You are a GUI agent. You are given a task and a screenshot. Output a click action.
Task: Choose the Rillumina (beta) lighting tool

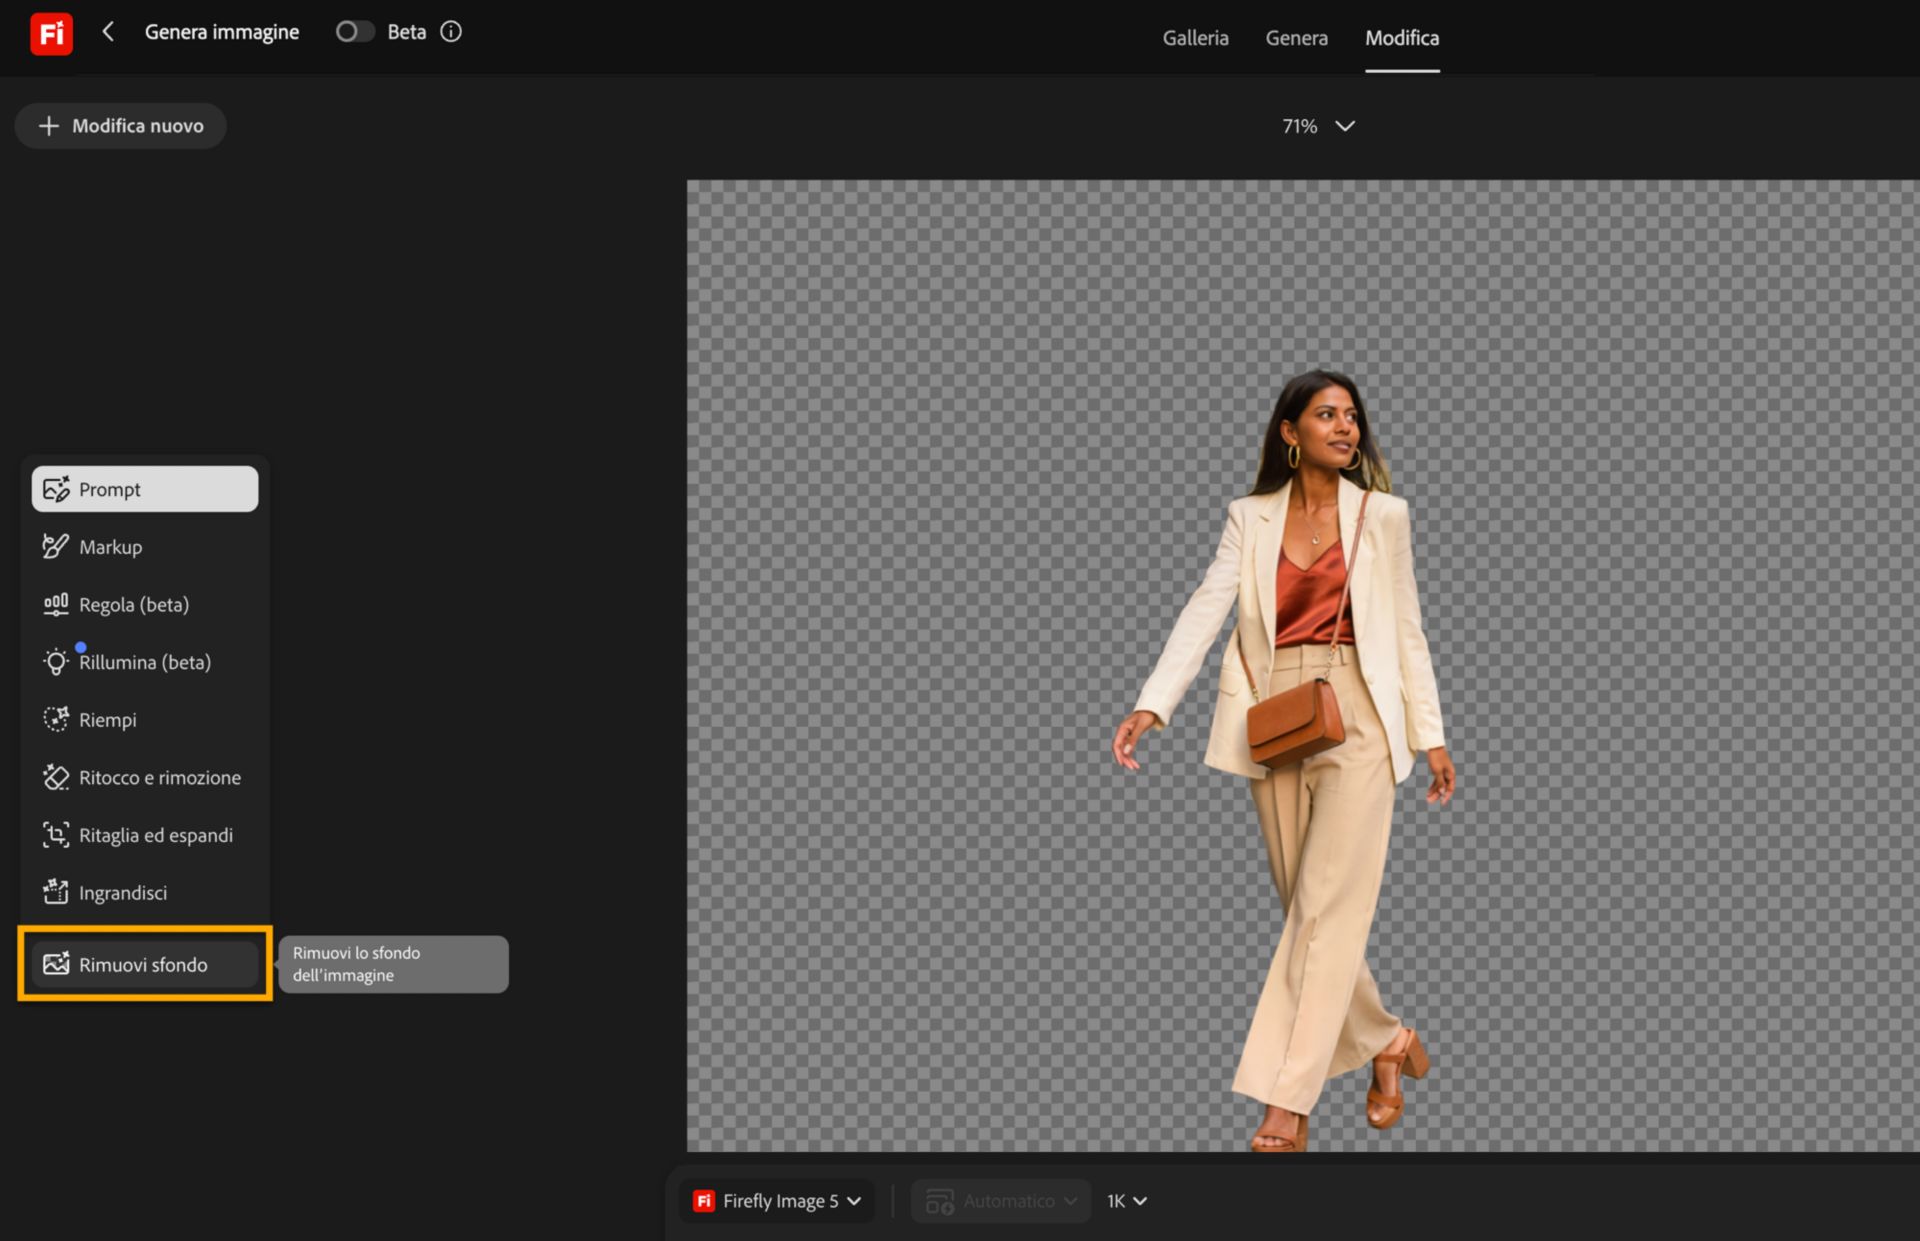[x=145, y=662]
